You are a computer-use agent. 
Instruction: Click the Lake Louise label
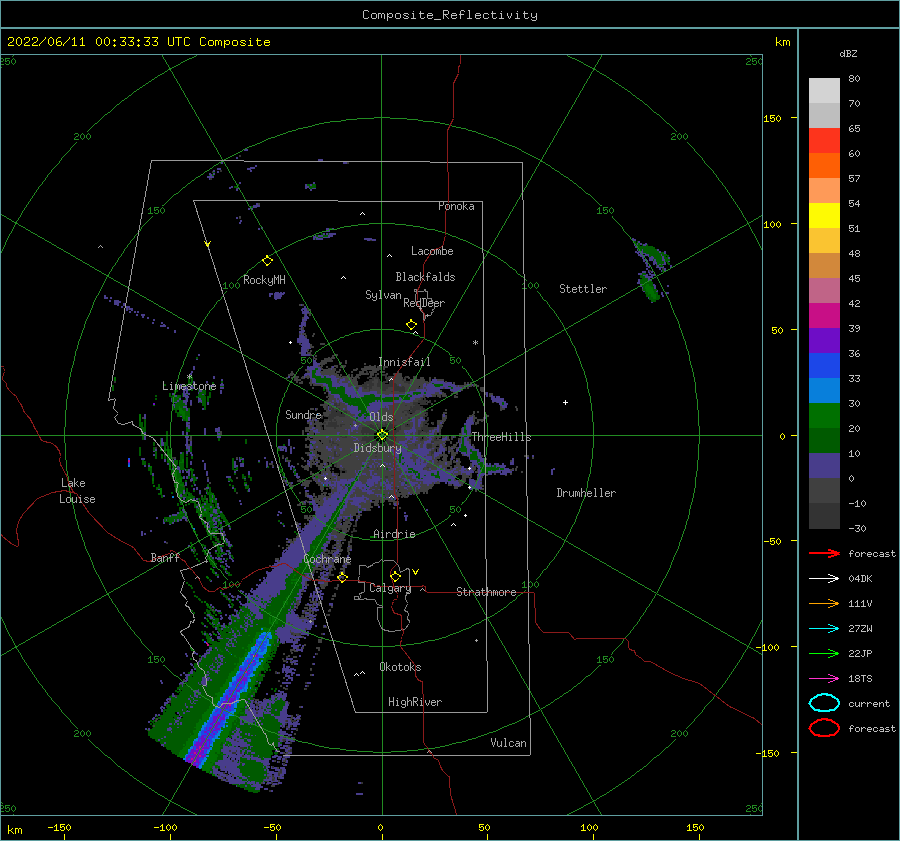pyautogui.click(x=77, y=491)
